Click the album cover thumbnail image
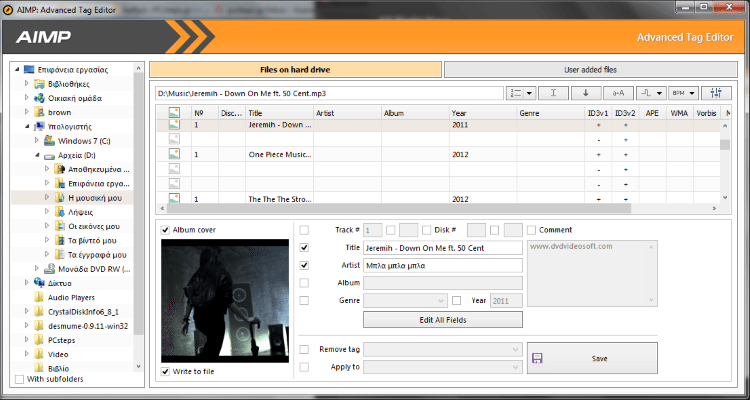Image resolution: width=750 pixels, height=400 pixels. point(225,301)
